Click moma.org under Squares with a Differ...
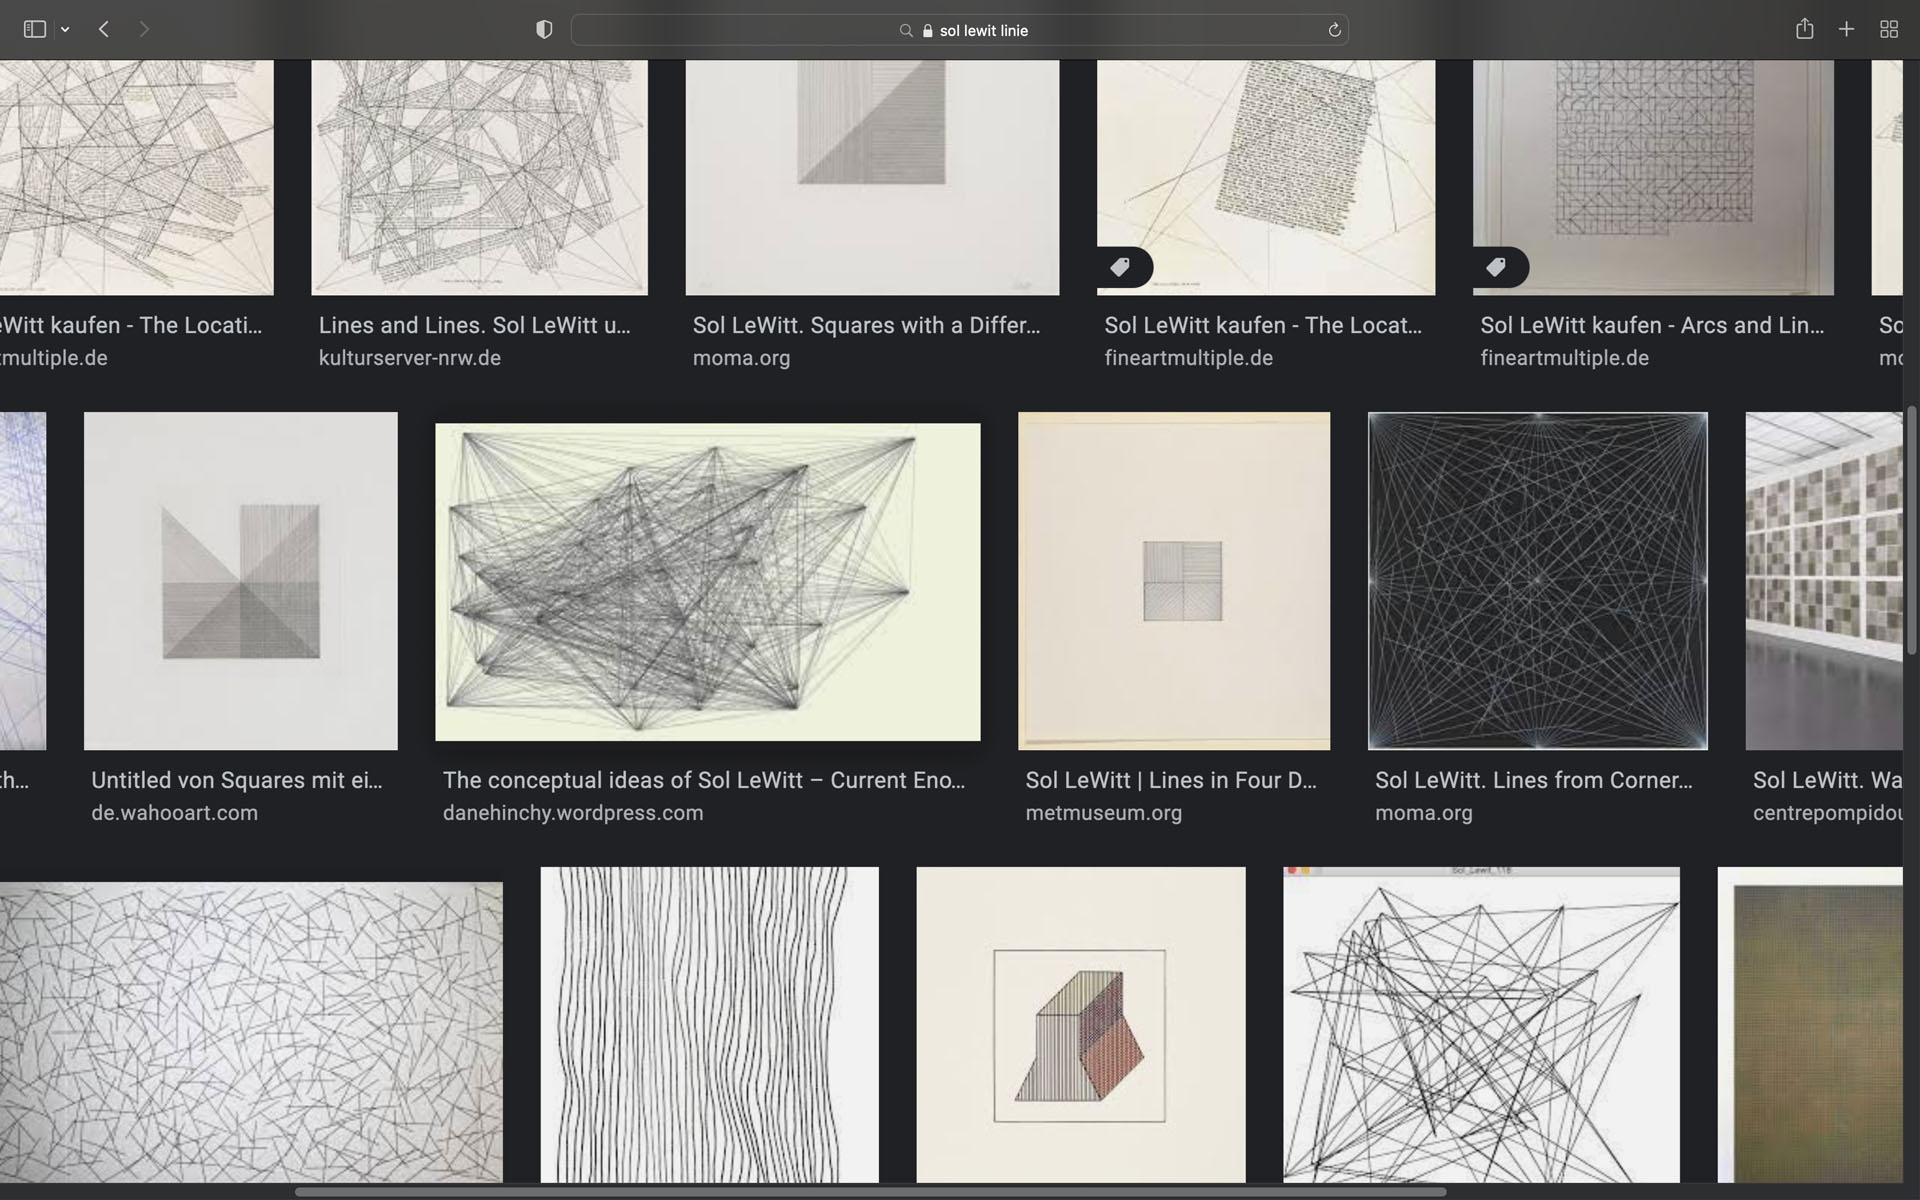Image resolution: width=1920 pixels, height=1200 pixels. (741, 358)
